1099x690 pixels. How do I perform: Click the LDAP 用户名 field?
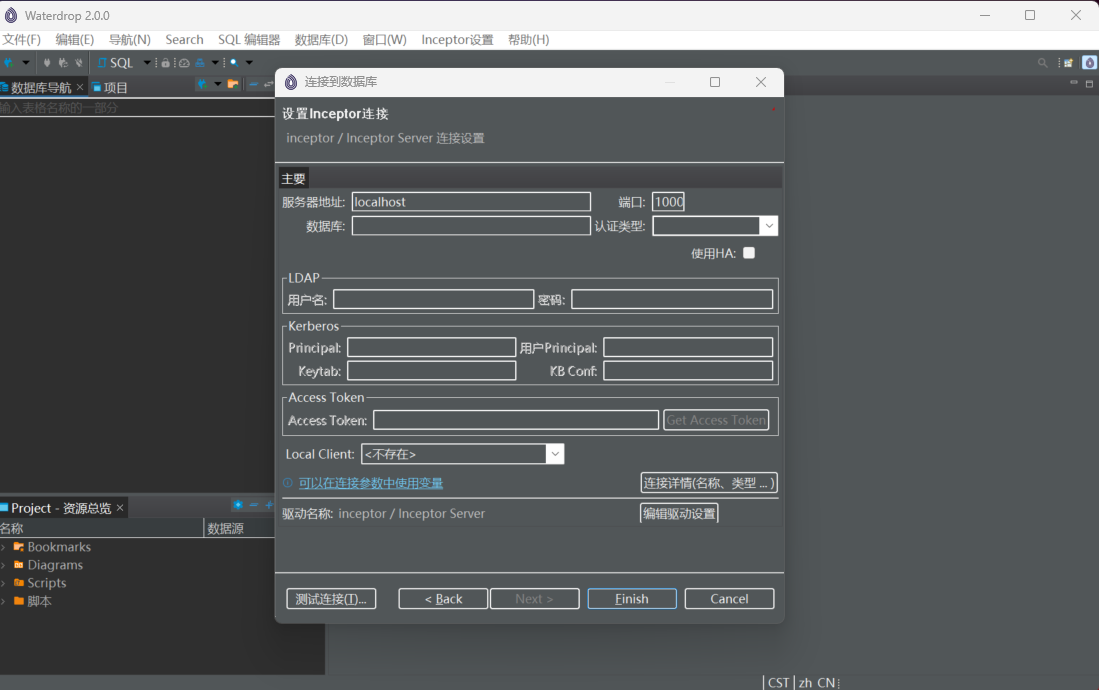433,299
